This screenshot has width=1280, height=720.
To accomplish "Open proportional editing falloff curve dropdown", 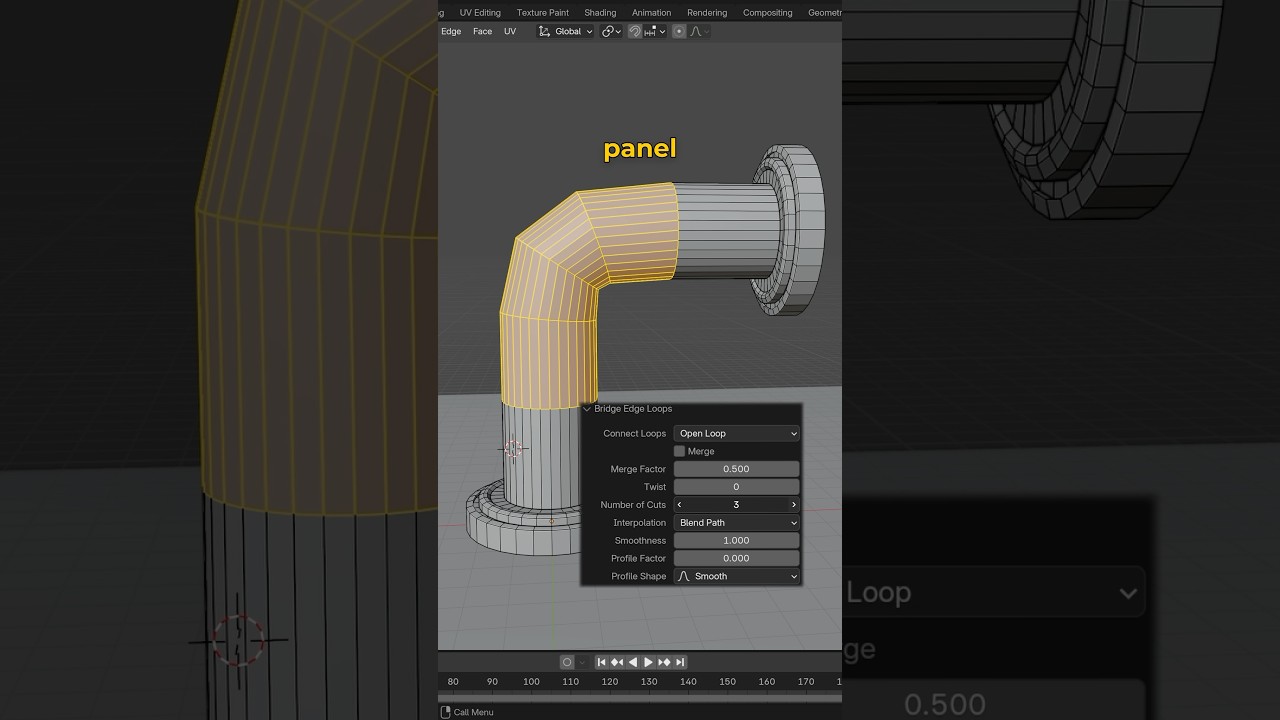I will [x=699, y=32].
